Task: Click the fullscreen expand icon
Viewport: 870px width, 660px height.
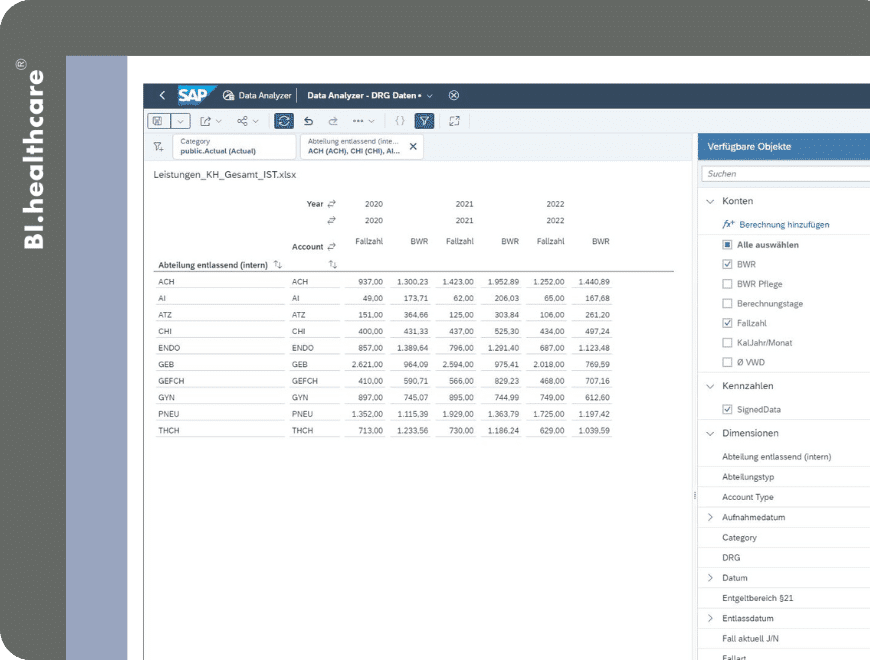Action: tap(454, 121)
